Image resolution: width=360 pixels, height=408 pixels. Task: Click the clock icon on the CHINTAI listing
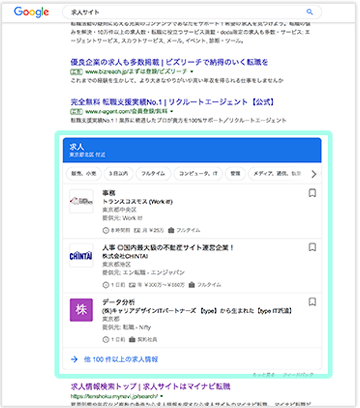[106, 285]
